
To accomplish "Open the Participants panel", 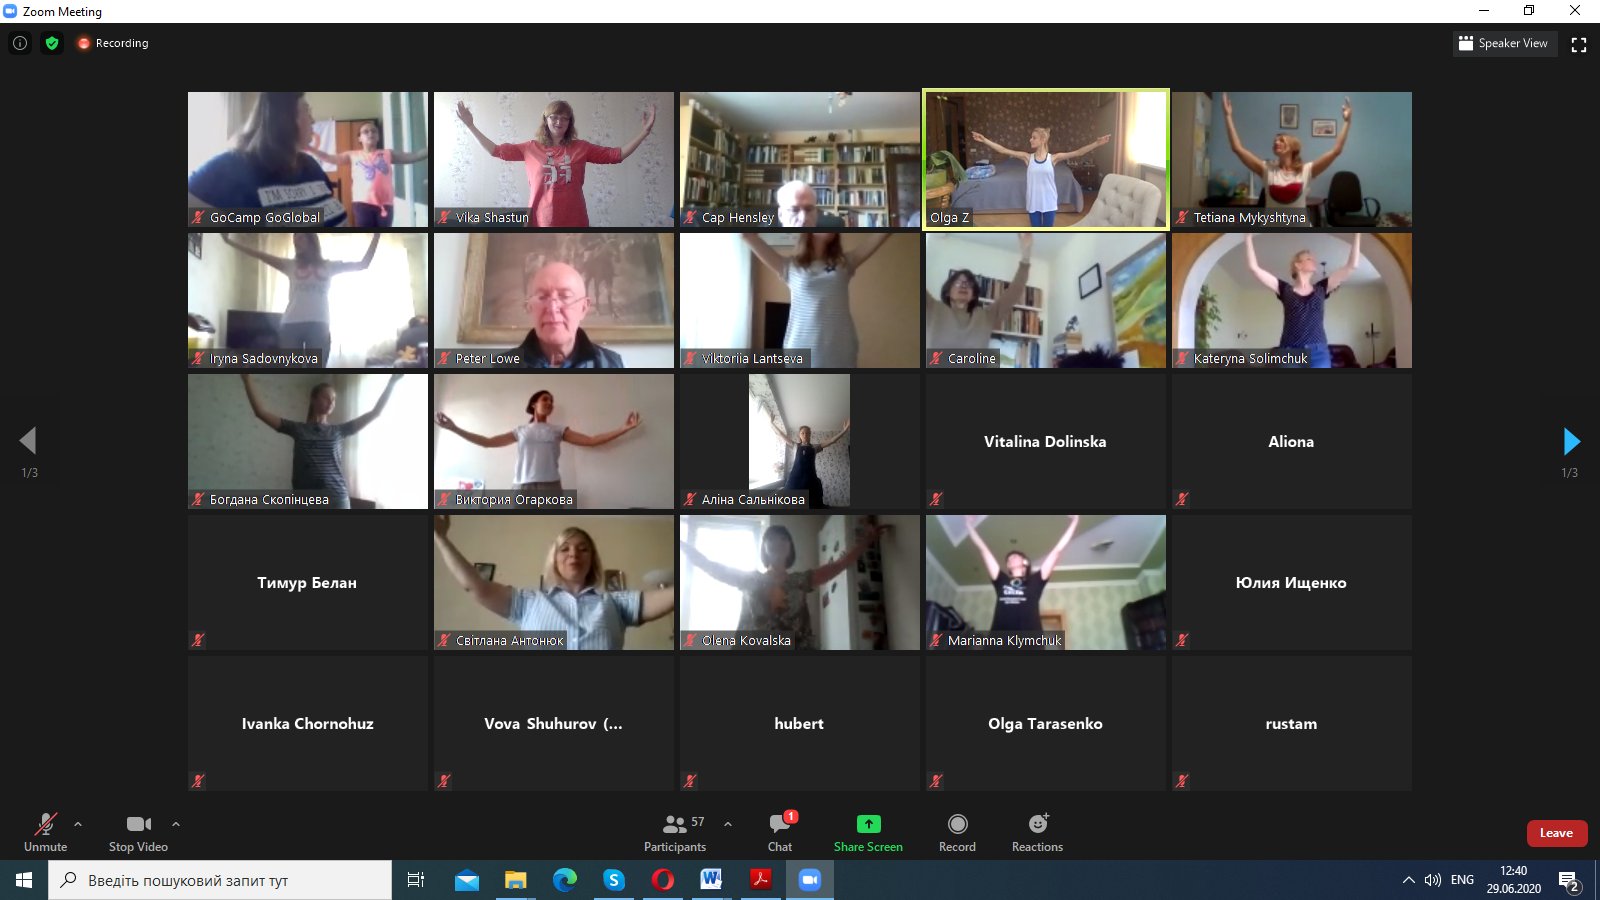I will (x=675, y=832).
